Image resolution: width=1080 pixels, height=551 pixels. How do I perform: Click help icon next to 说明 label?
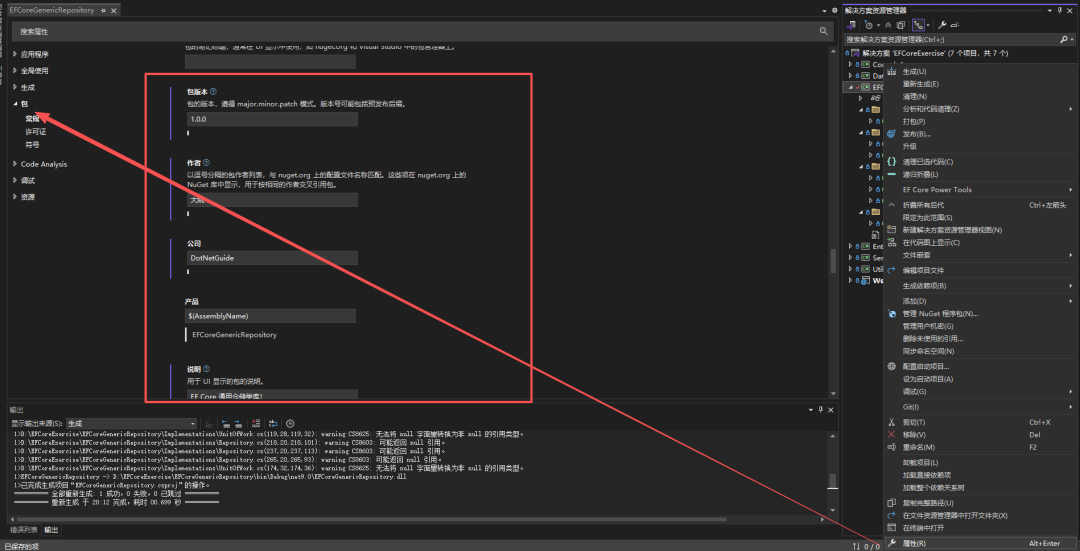207,369
